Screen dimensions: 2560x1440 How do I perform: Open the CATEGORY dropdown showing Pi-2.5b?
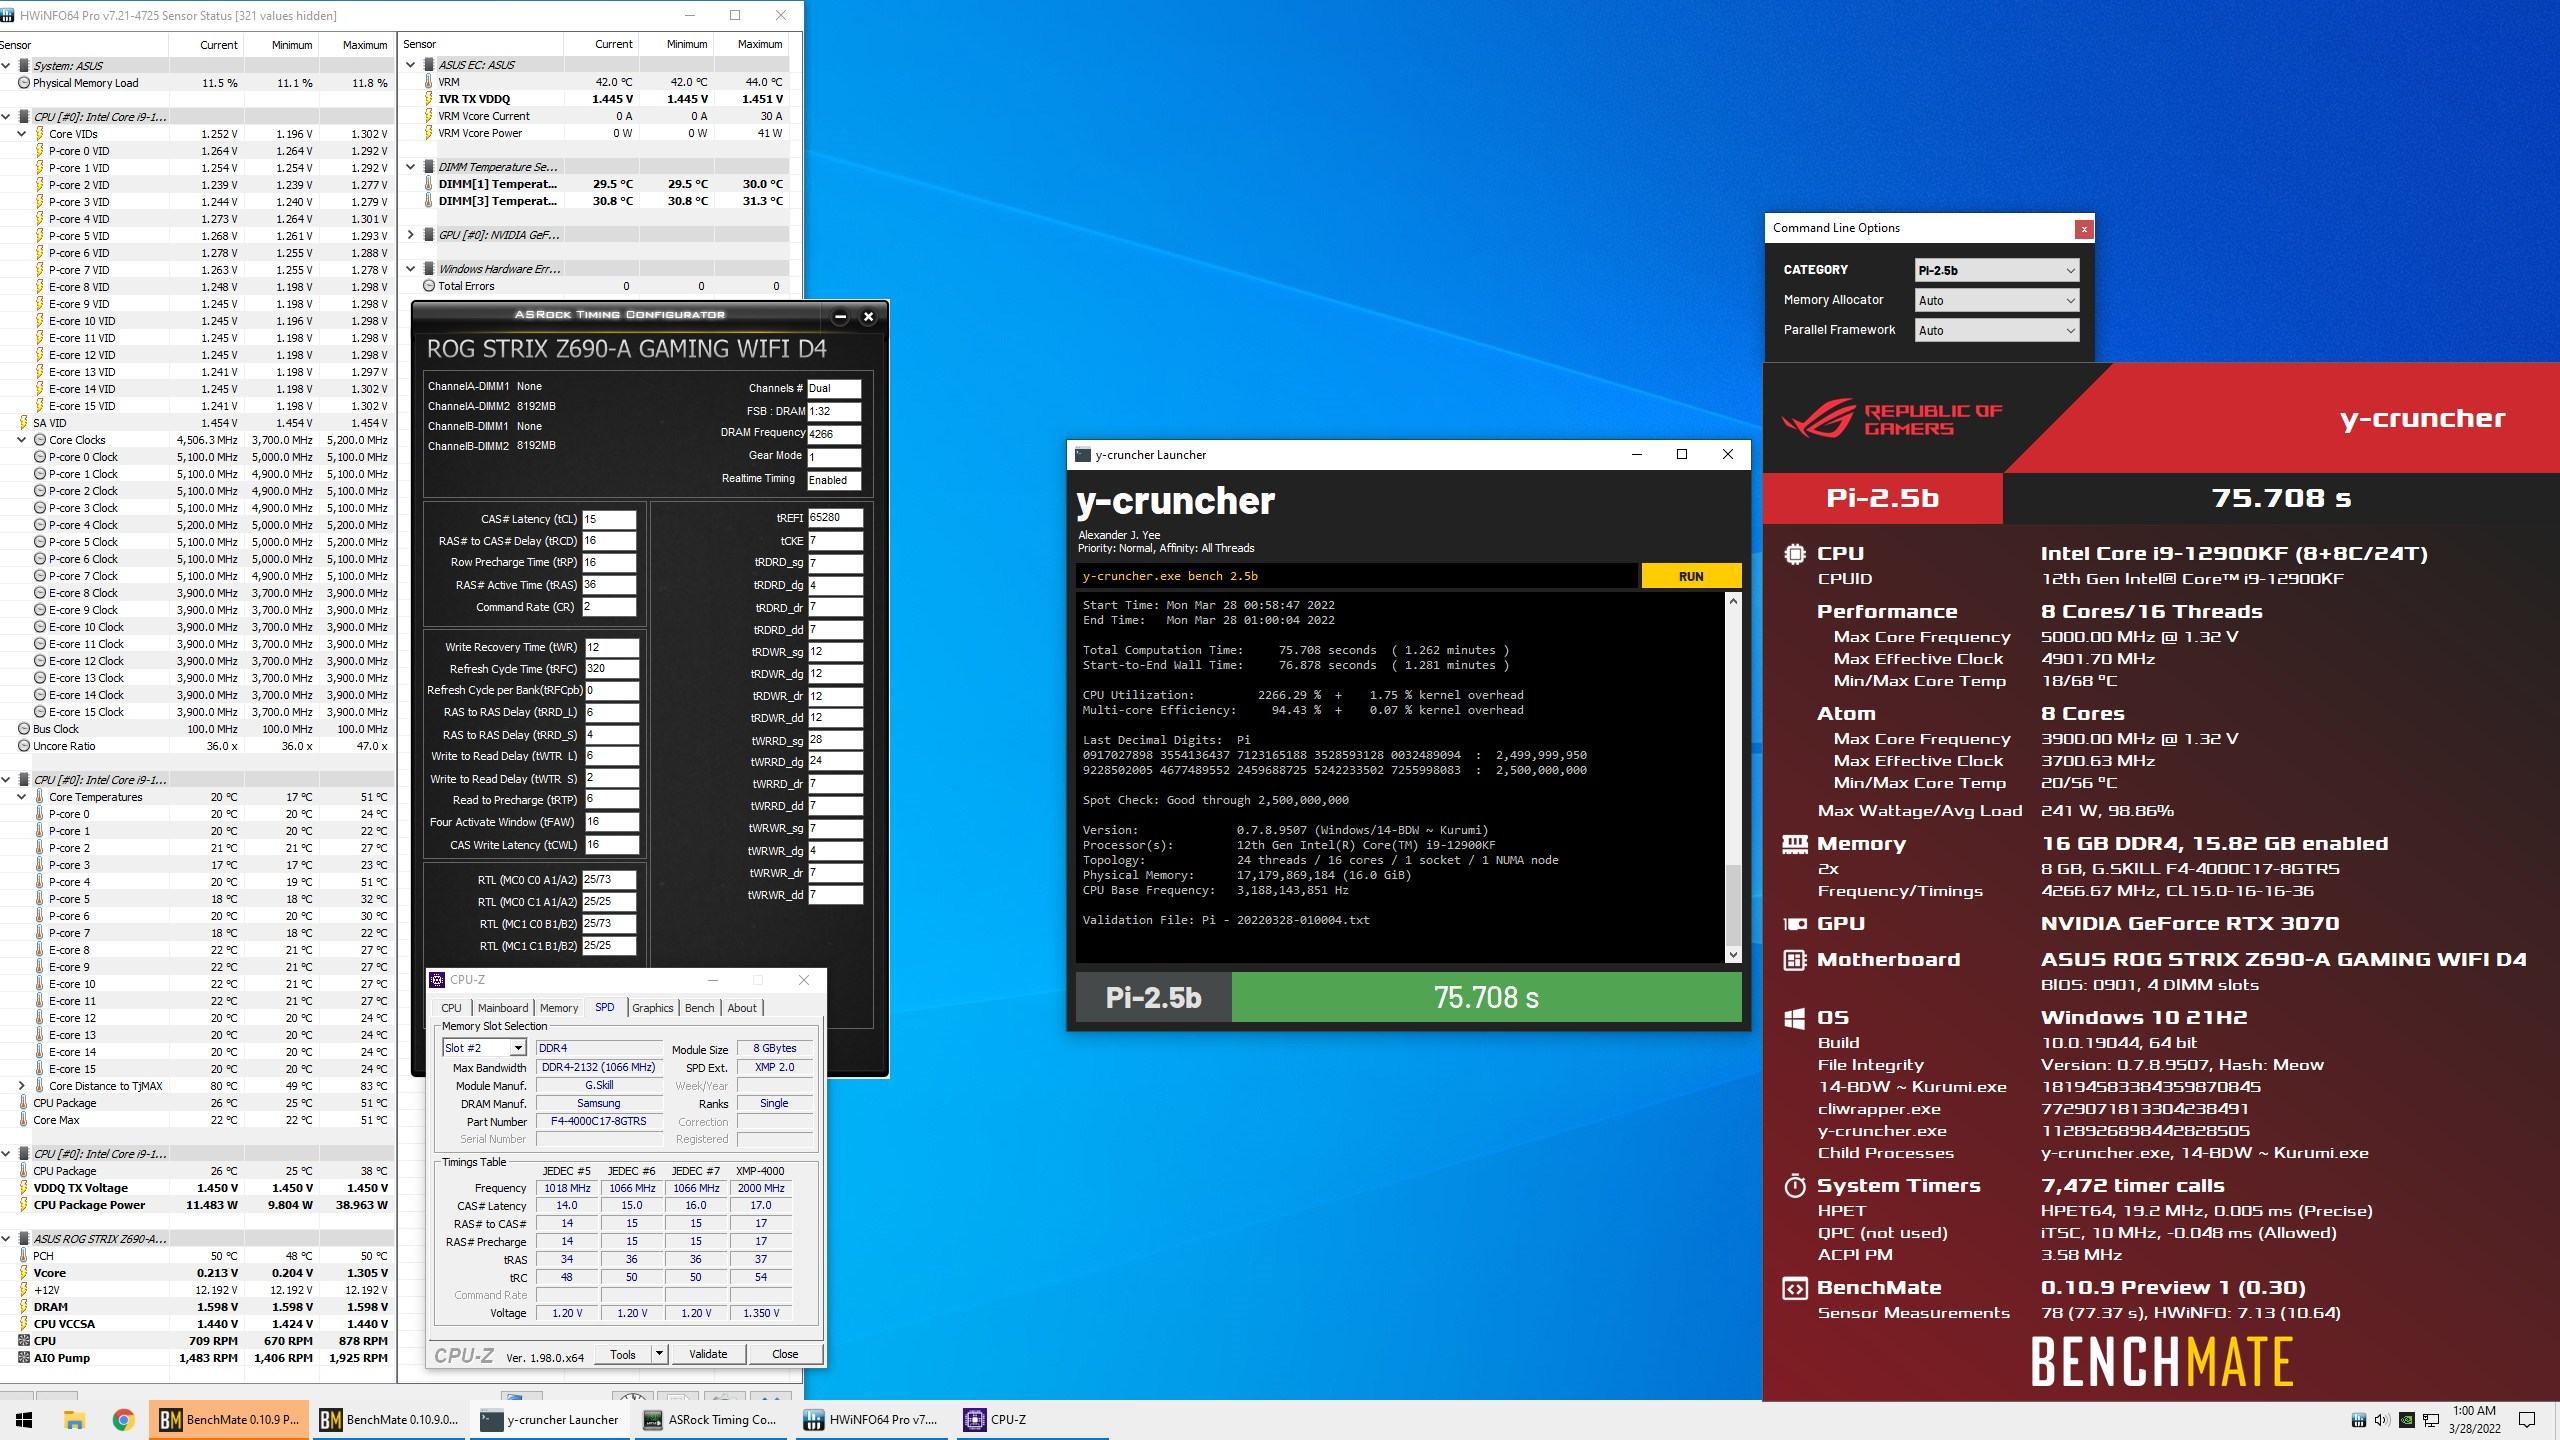(1997, 270)
